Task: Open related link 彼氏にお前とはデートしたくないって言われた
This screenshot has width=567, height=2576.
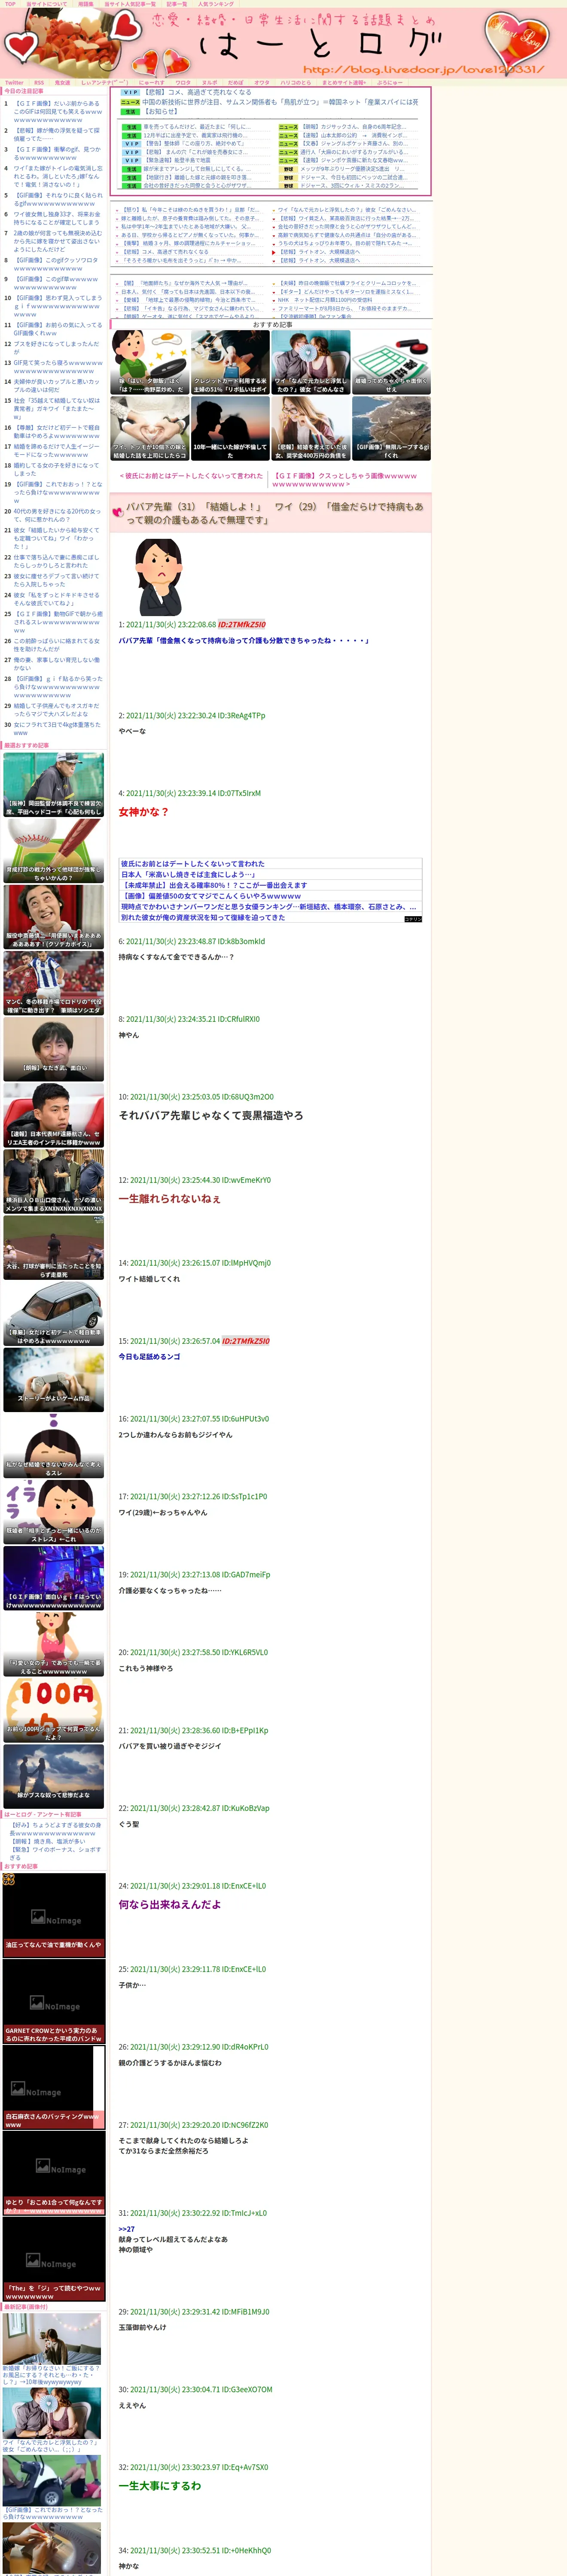Action: (193, 864)
